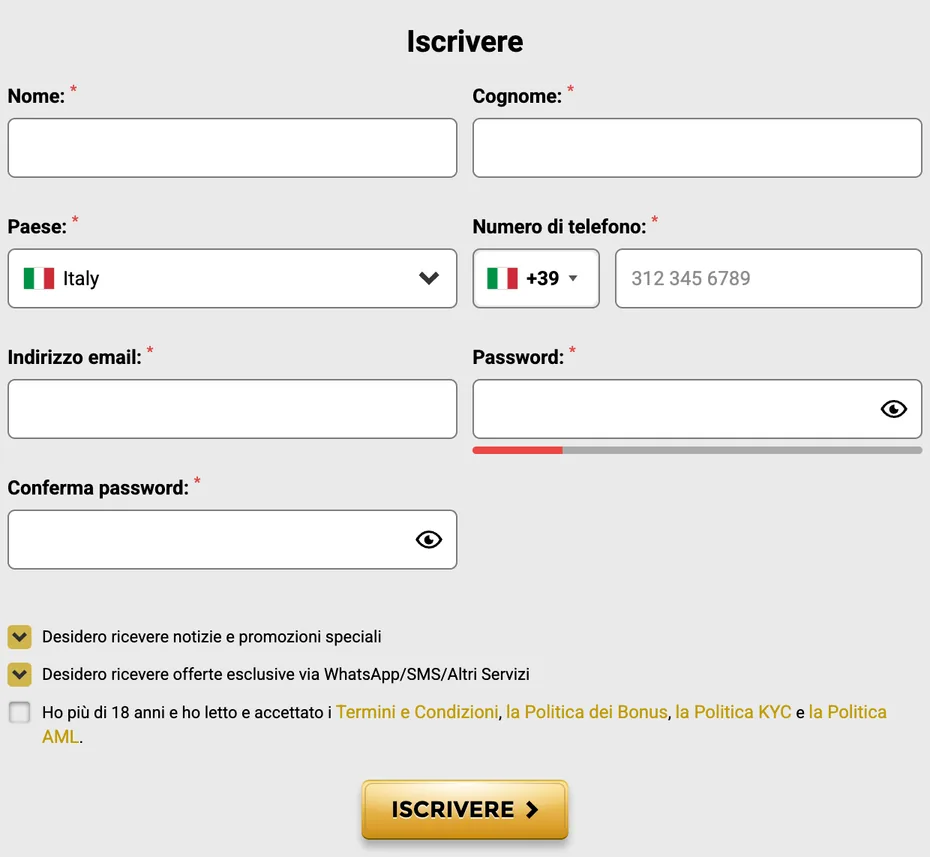The image size is (930, 857).
Task: Click inside the Password input field
Action: click(x=697, y=409)
